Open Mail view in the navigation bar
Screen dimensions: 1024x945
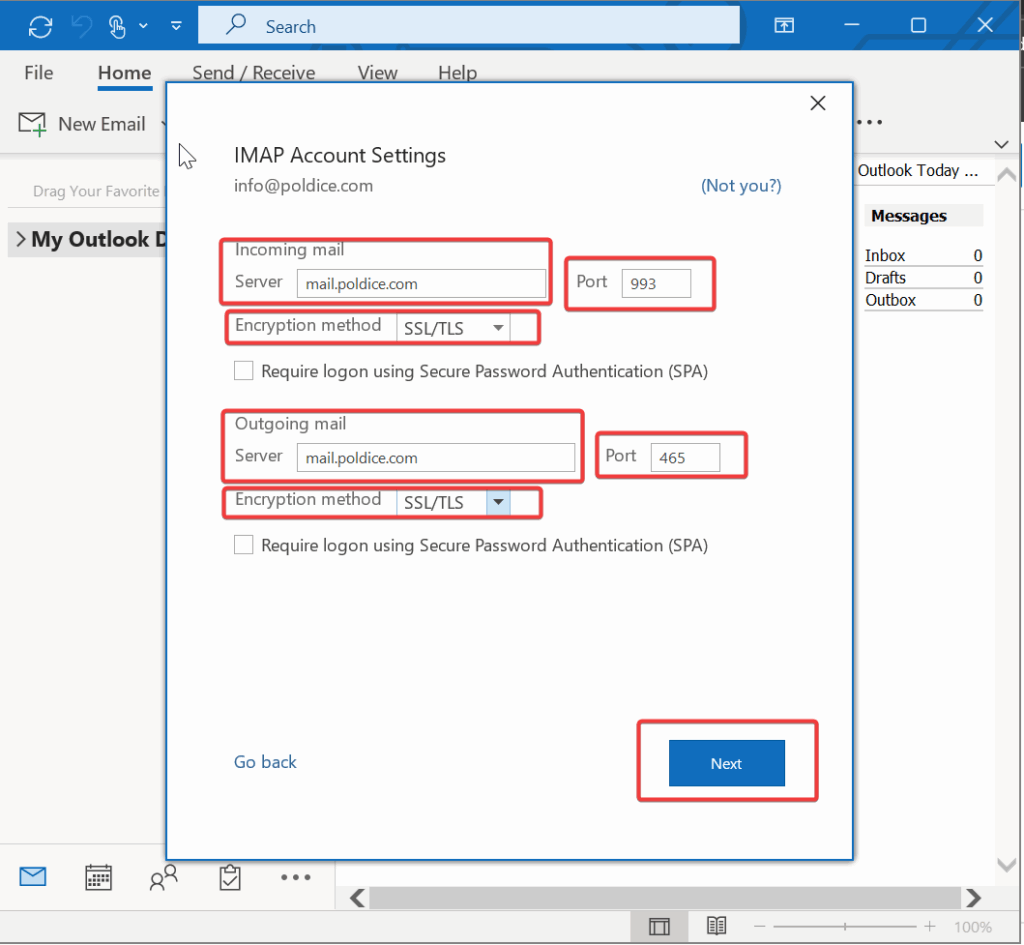coord(33,877)
